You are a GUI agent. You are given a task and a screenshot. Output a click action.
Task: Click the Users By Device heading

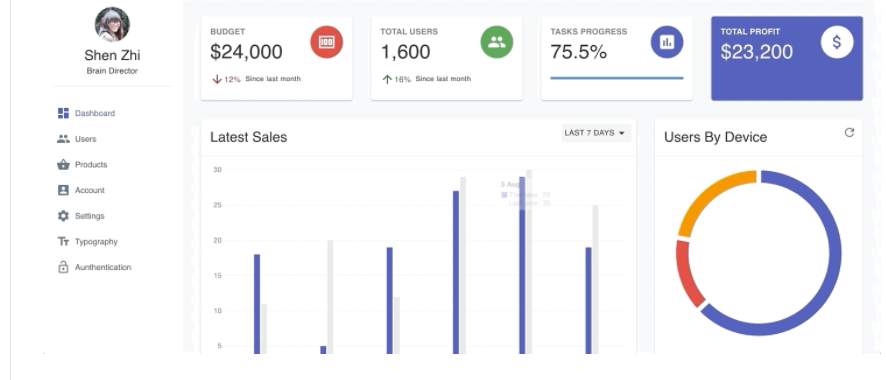click(x=715, y=137)
